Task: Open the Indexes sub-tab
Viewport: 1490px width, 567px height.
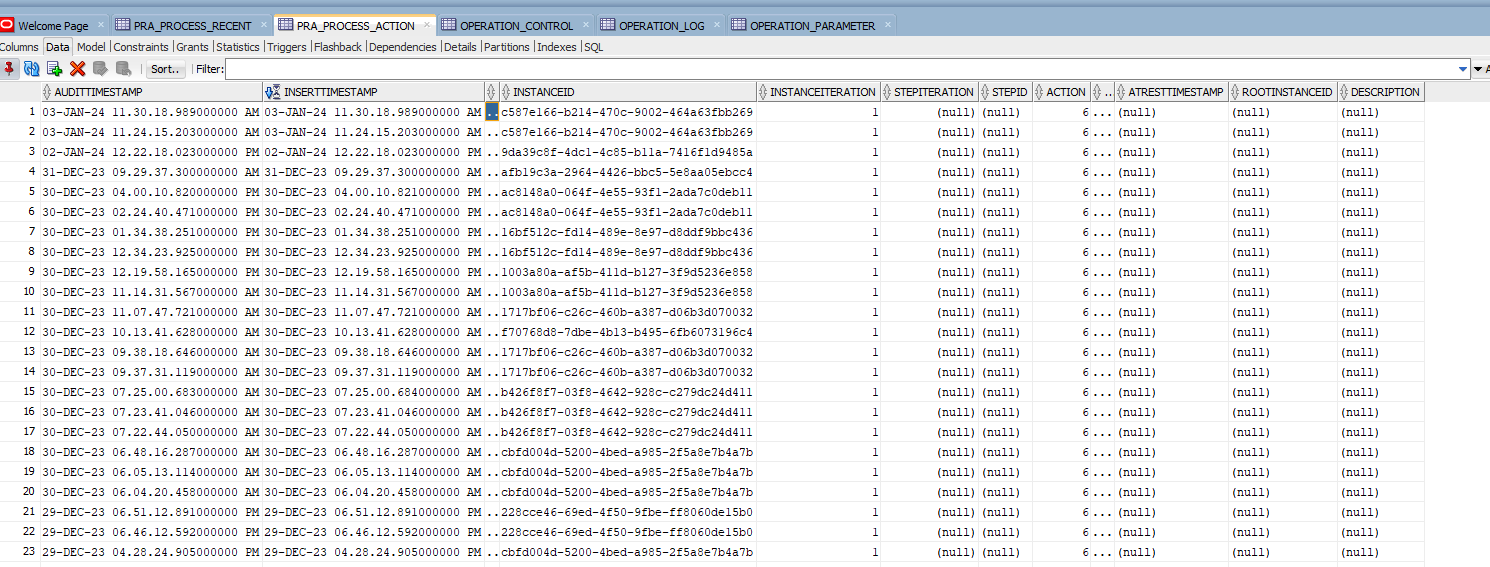Action: [557, 47]
